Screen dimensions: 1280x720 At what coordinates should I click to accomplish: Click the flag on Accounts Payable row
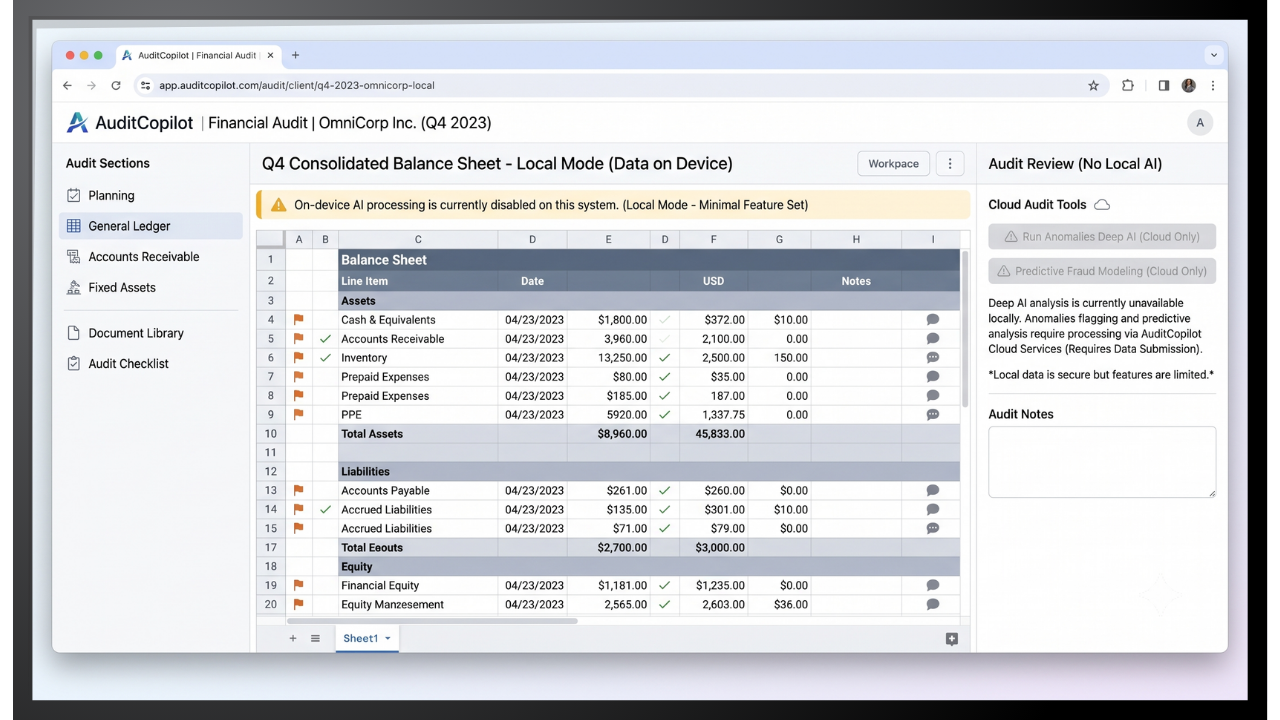click(298, 491)
